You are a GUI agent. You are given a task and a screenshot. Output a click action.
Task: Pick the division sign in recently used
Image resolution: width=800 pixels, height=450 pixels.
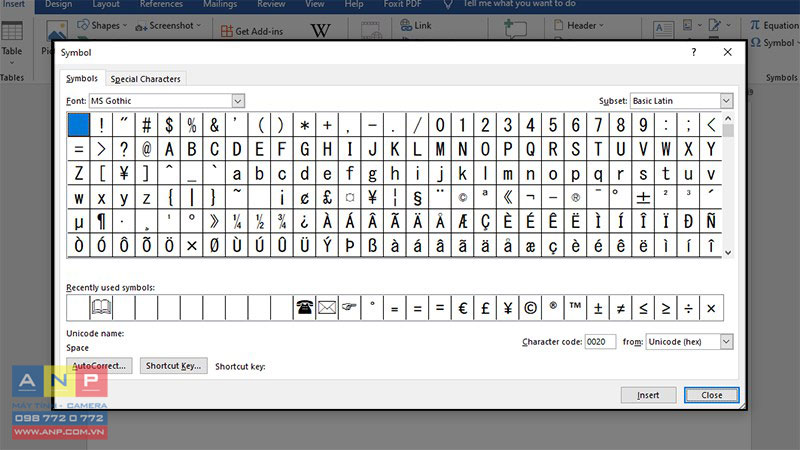[x=688, y=308]
